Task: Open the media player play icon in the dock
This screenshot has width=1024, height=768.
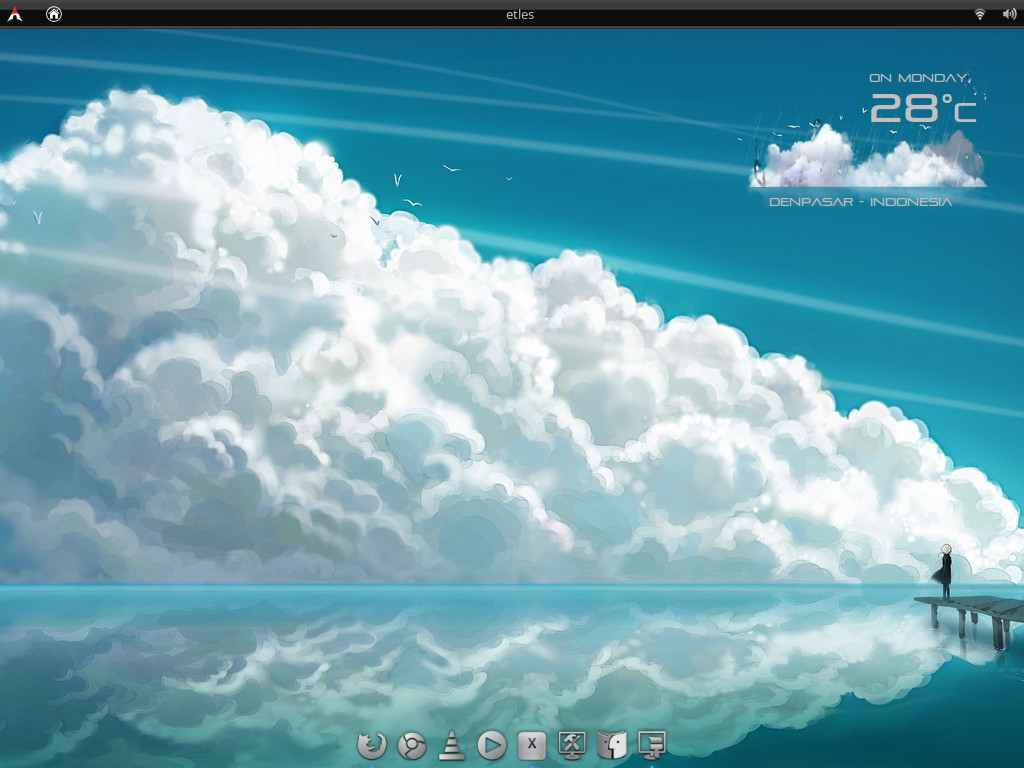Action: [492, 745]
